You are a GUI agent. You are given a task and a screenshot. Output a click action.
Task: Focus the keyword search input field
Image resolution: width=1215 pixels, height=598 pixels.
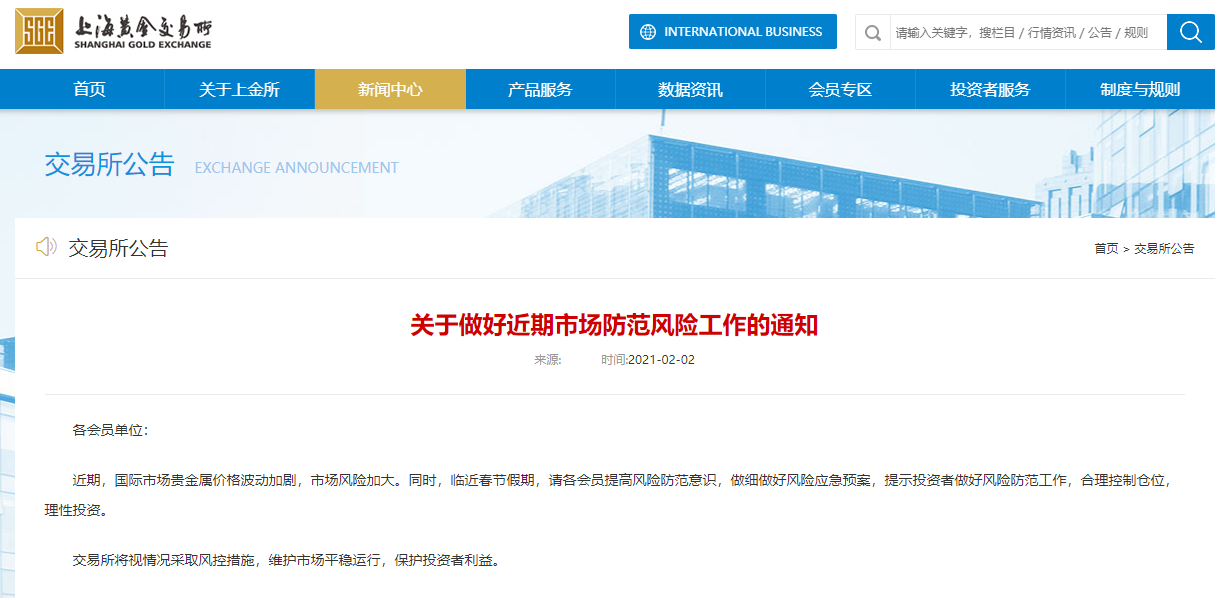tap(1028, 33)
